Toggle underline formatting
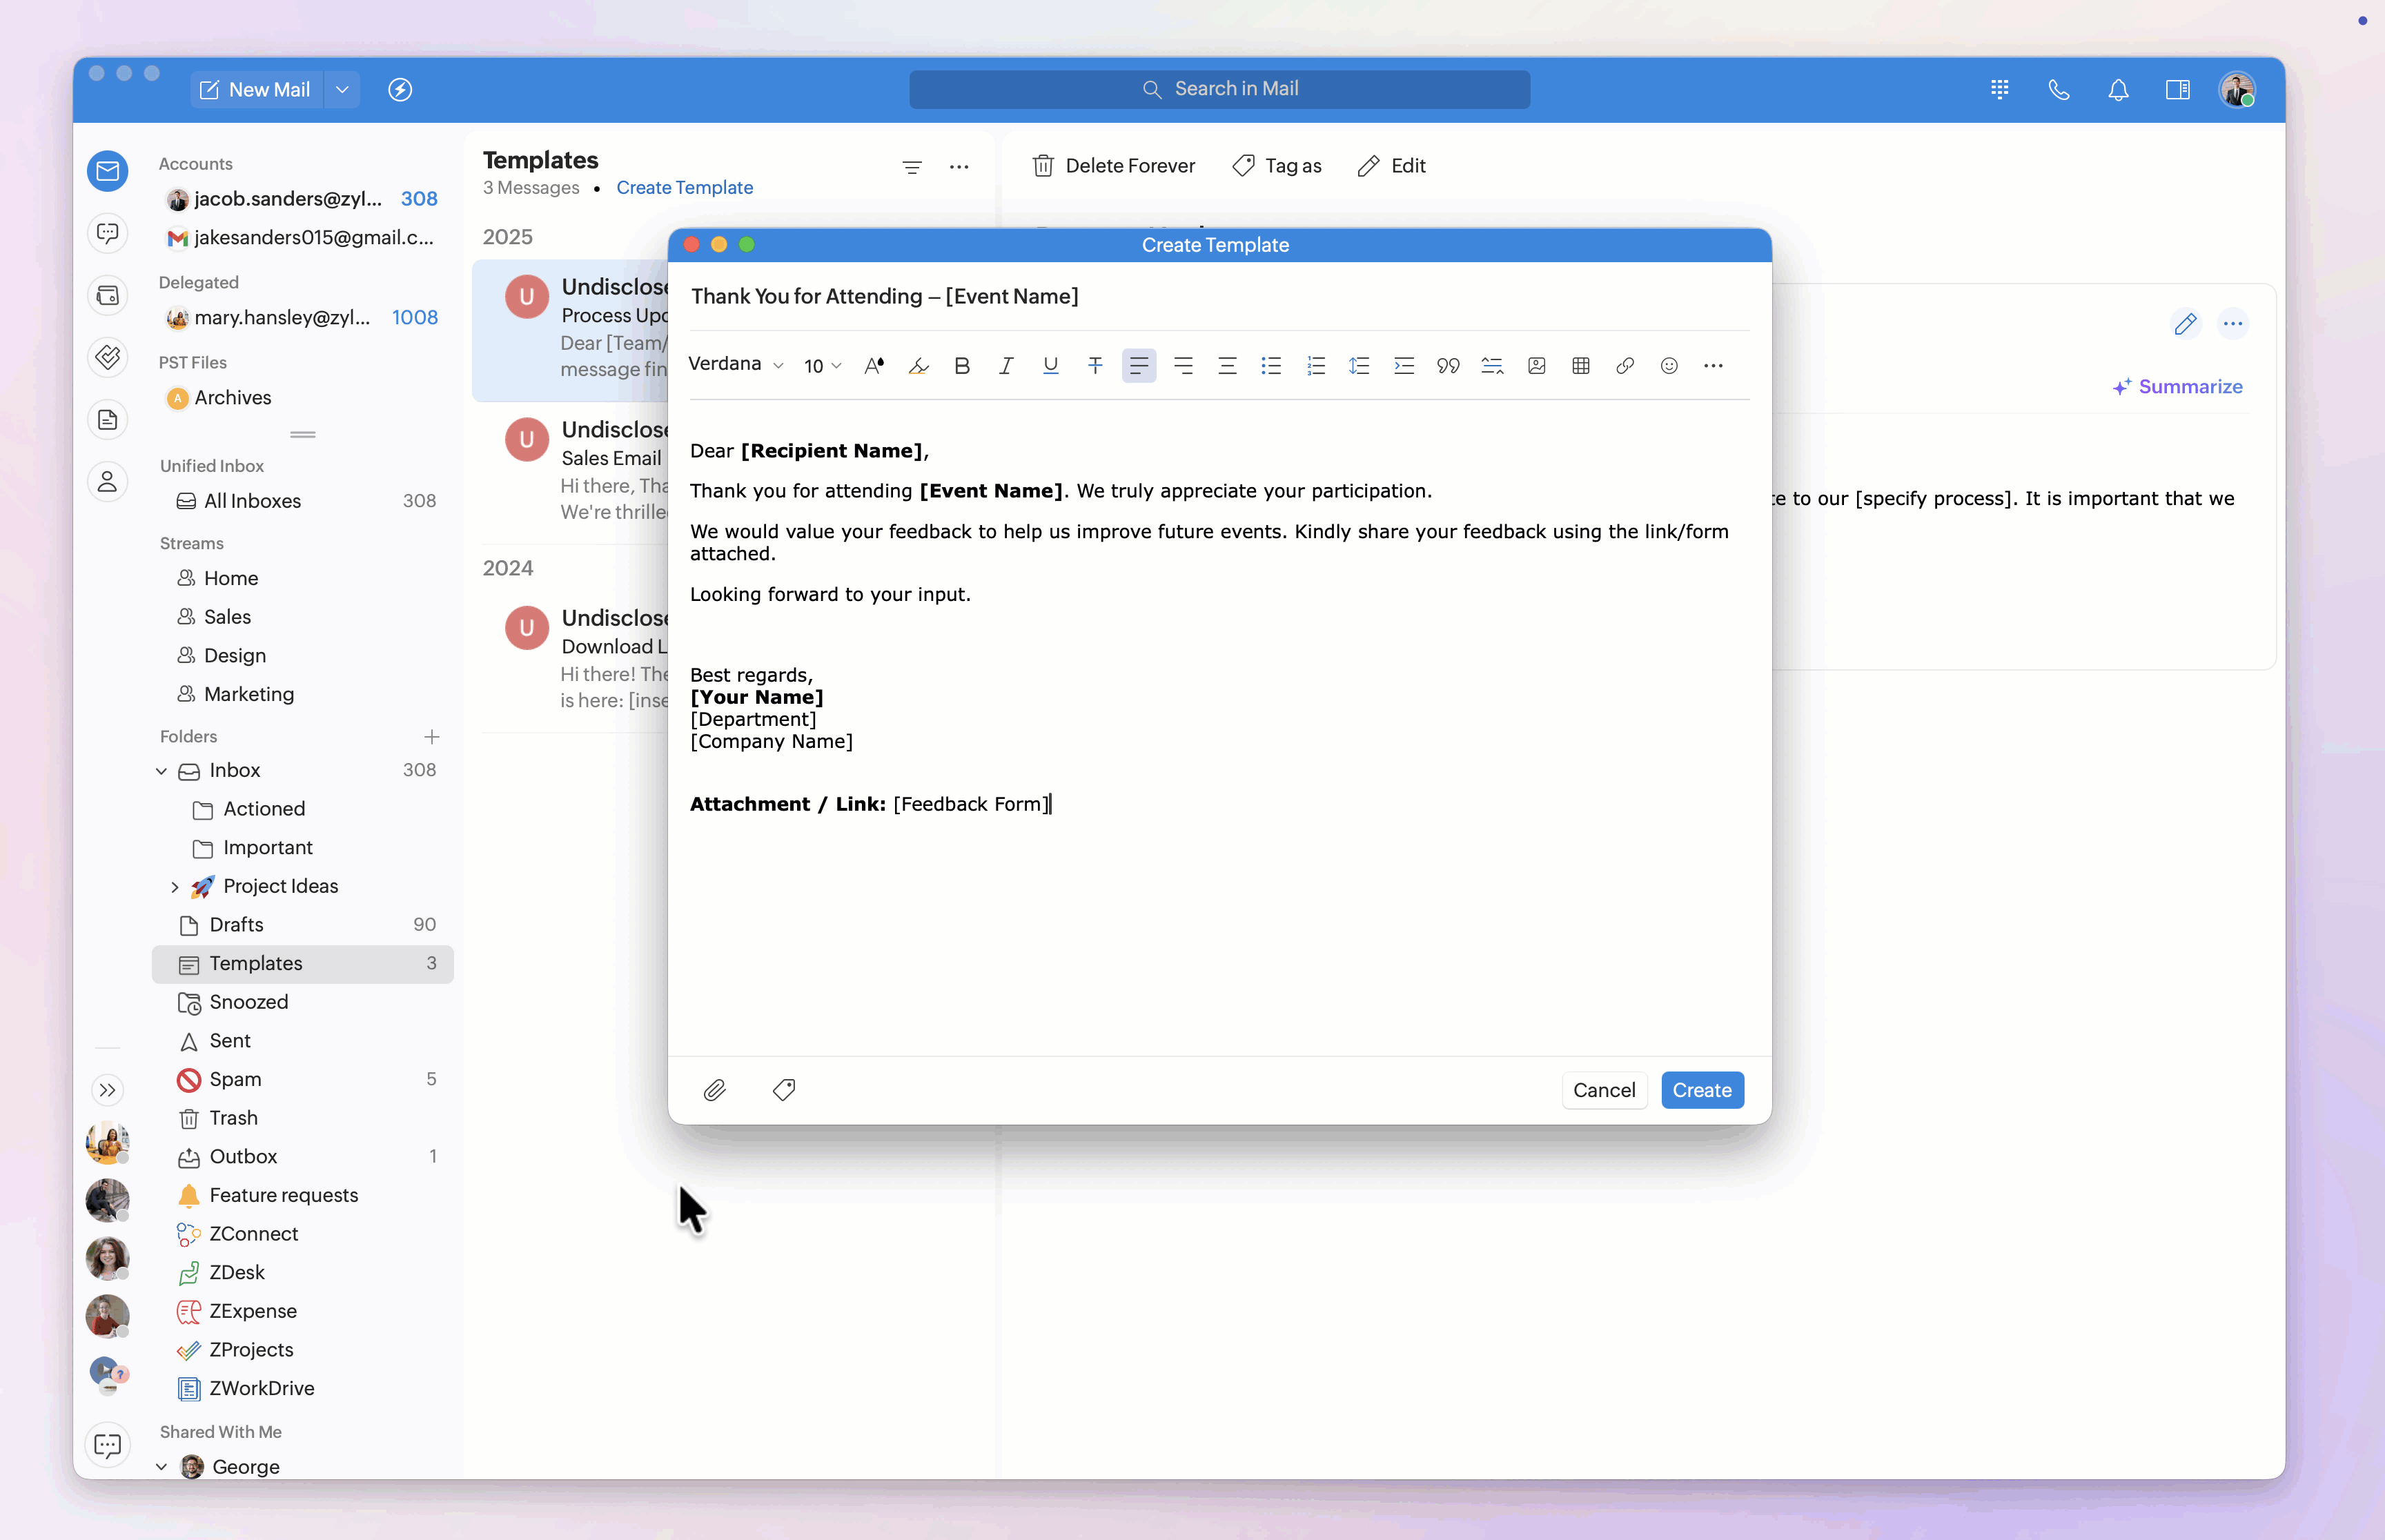Image resolution: width=2385 pixels, height=1540 pixels. (x=1050, y=366)
